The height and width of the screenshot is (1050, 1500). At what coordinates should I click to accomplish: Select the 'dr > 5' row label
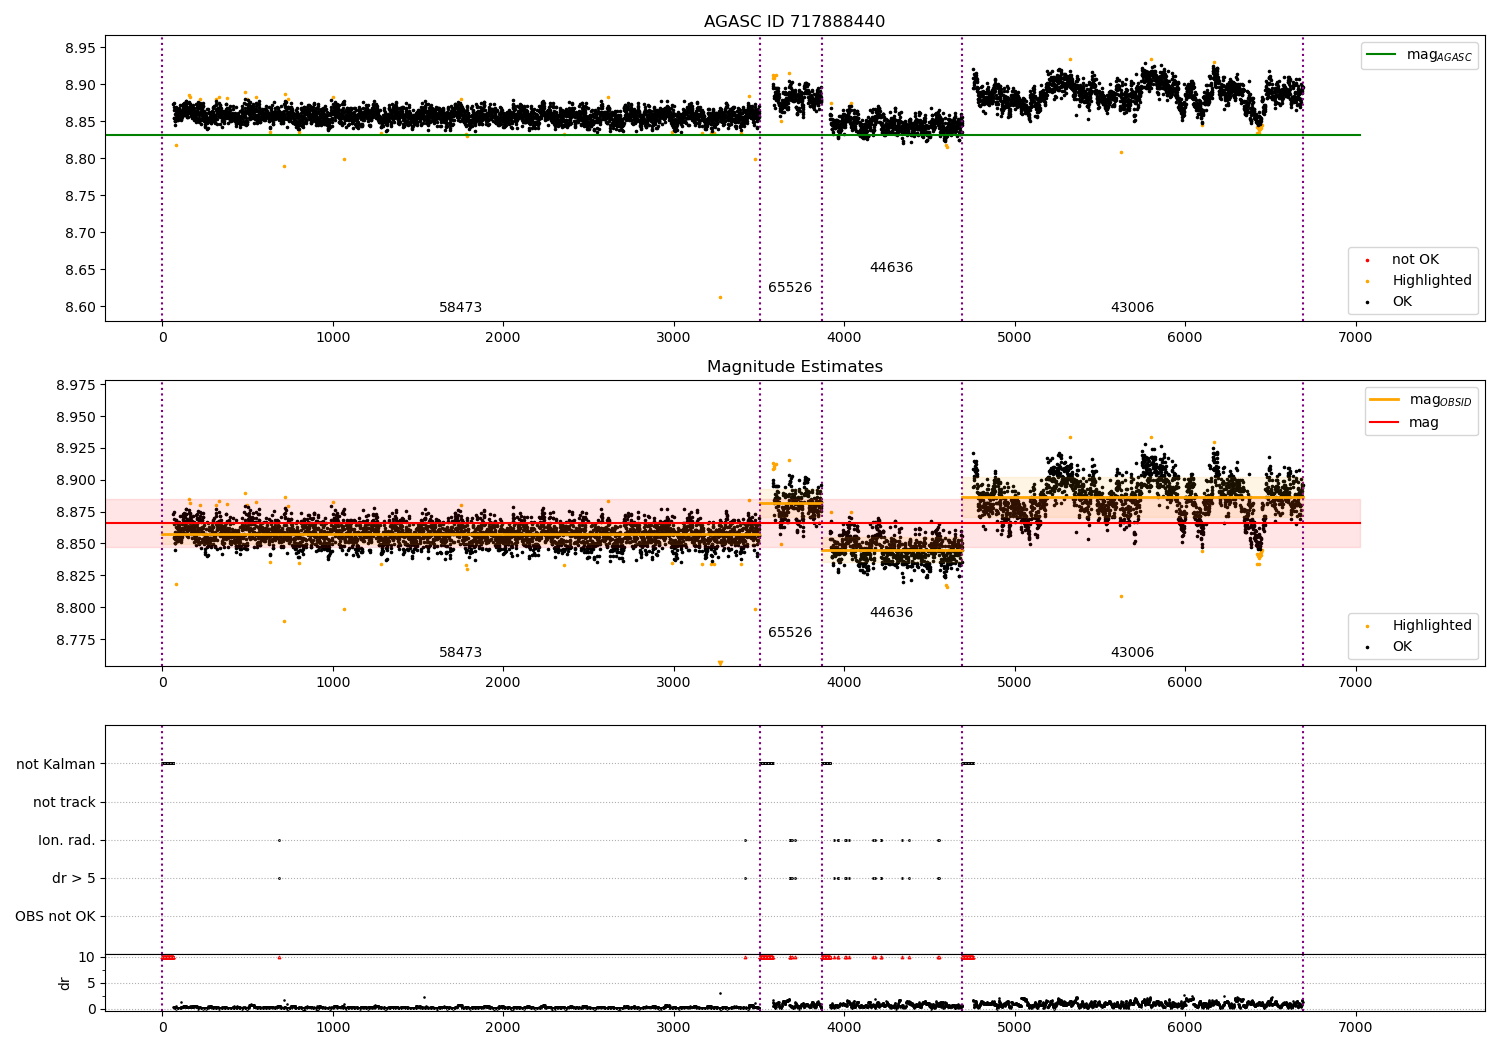pyautogui.click(x=74, y=879)
